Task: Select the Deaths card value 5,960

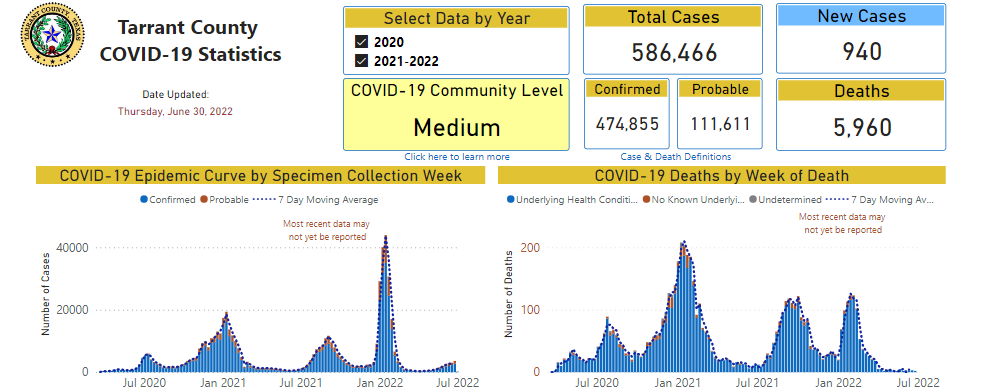Action: tap(862, 128)
